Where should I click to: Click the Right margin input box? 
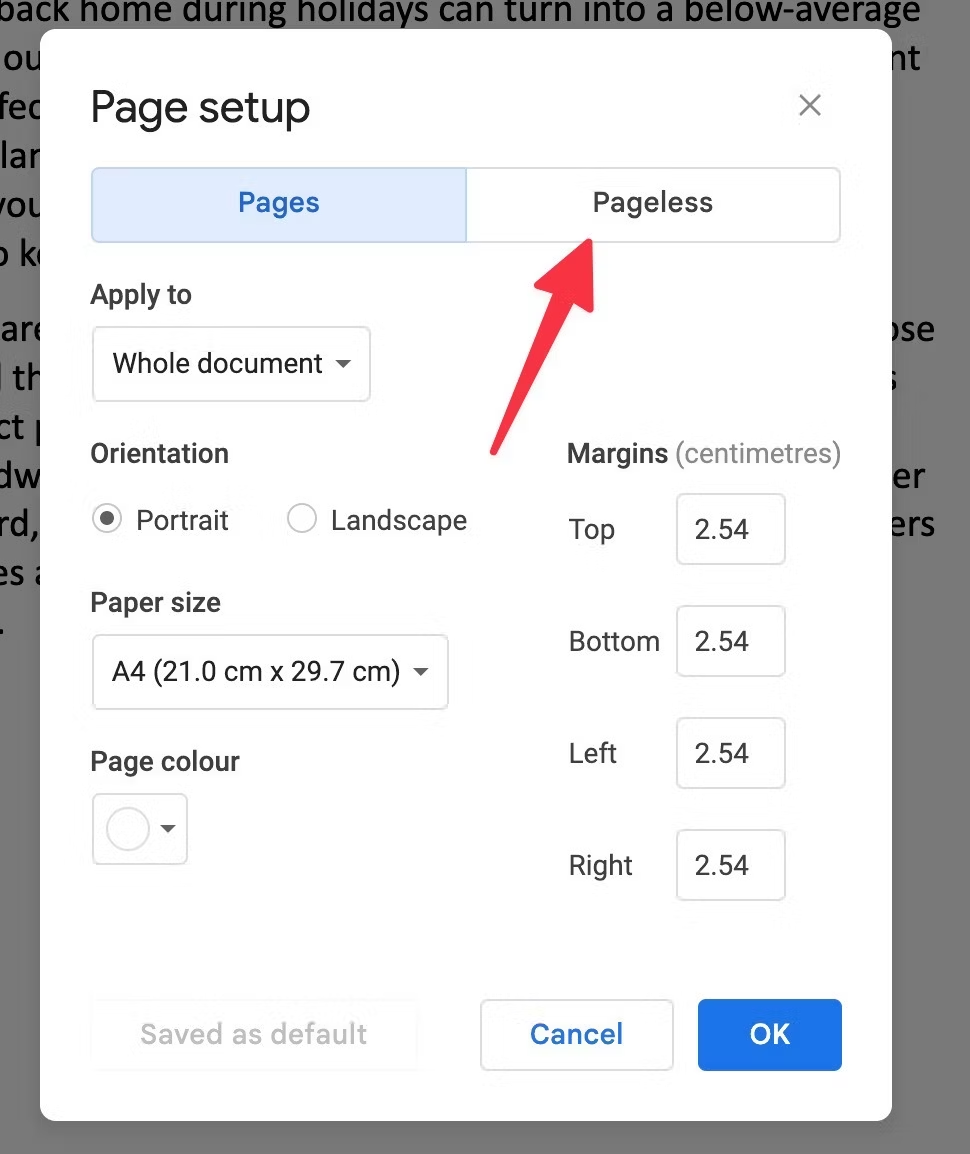[x=730, y=865]
